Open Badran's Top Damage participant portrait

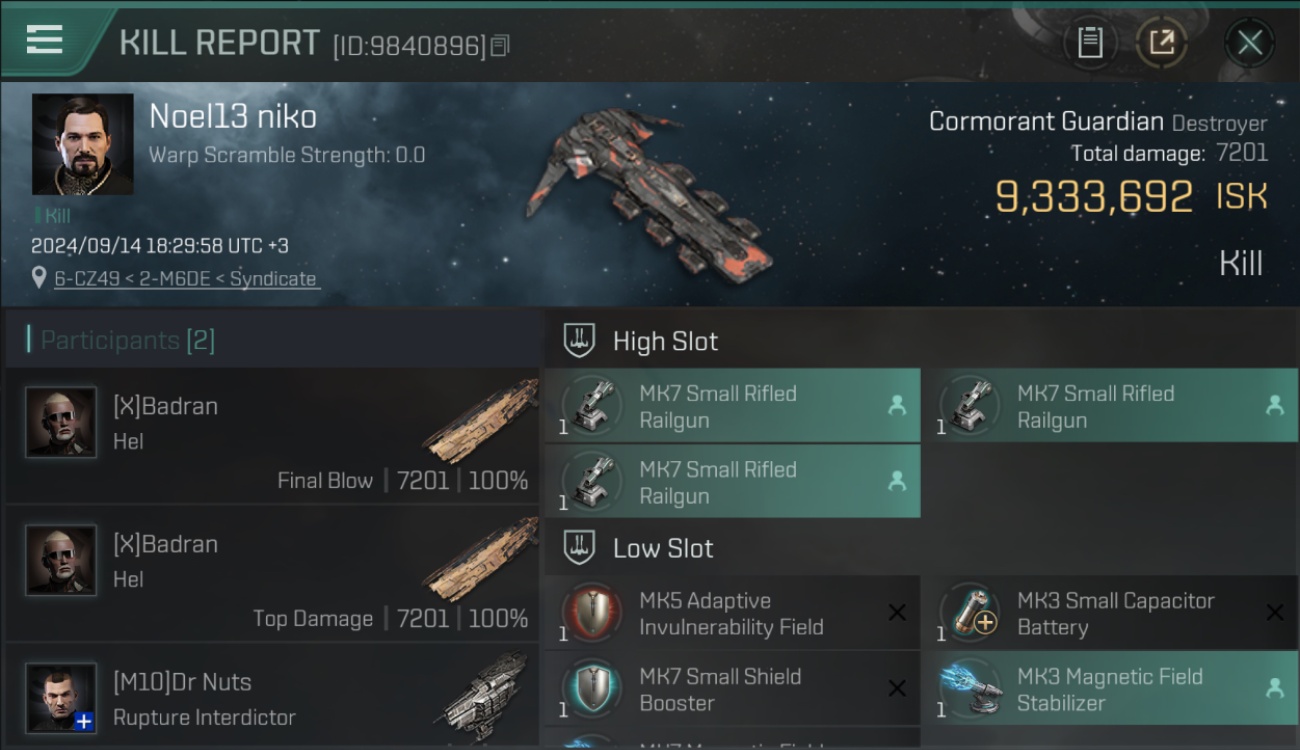point(61,560)
